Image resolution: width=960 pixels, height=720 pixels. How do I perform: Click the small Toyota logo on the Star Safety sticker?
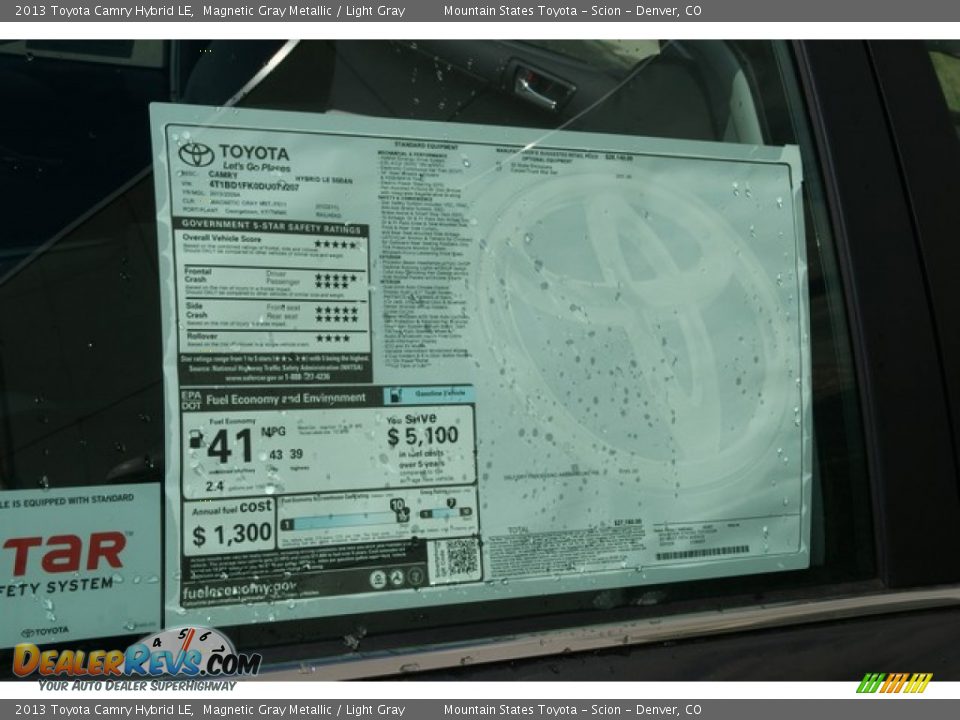click(45, 632)
